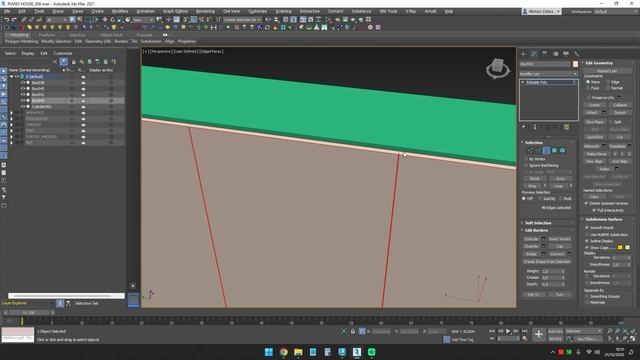
Task: Toggle the Show Cage checkbox
Action: [587, 247]
